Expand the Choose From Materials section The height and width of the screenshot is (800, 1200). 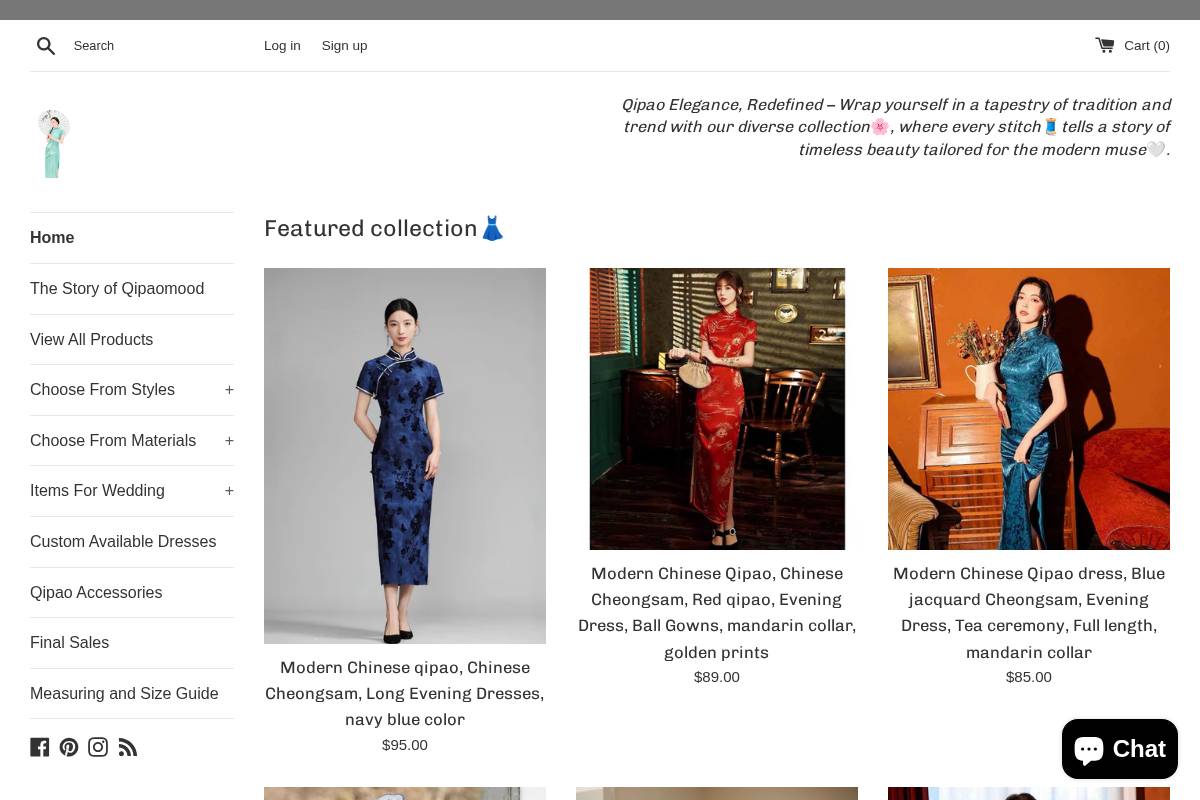(229, 440)
